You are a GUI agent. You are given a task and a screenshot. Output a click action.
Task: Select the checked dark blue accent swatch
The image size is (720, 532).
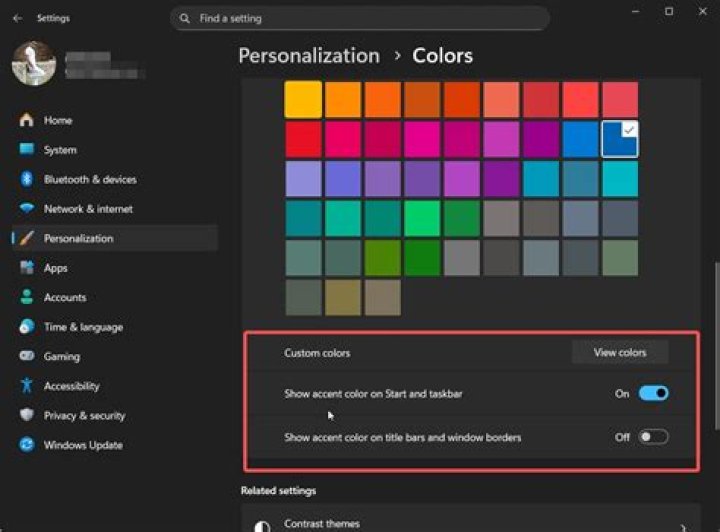(x=620, y=139)
